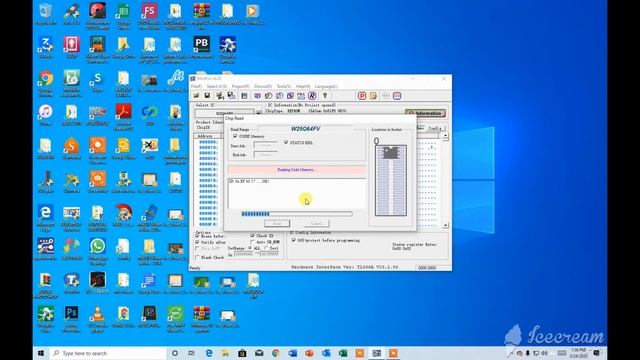Open Adobe Acrobat Reader desktop icon

click(x=123, y=111)
